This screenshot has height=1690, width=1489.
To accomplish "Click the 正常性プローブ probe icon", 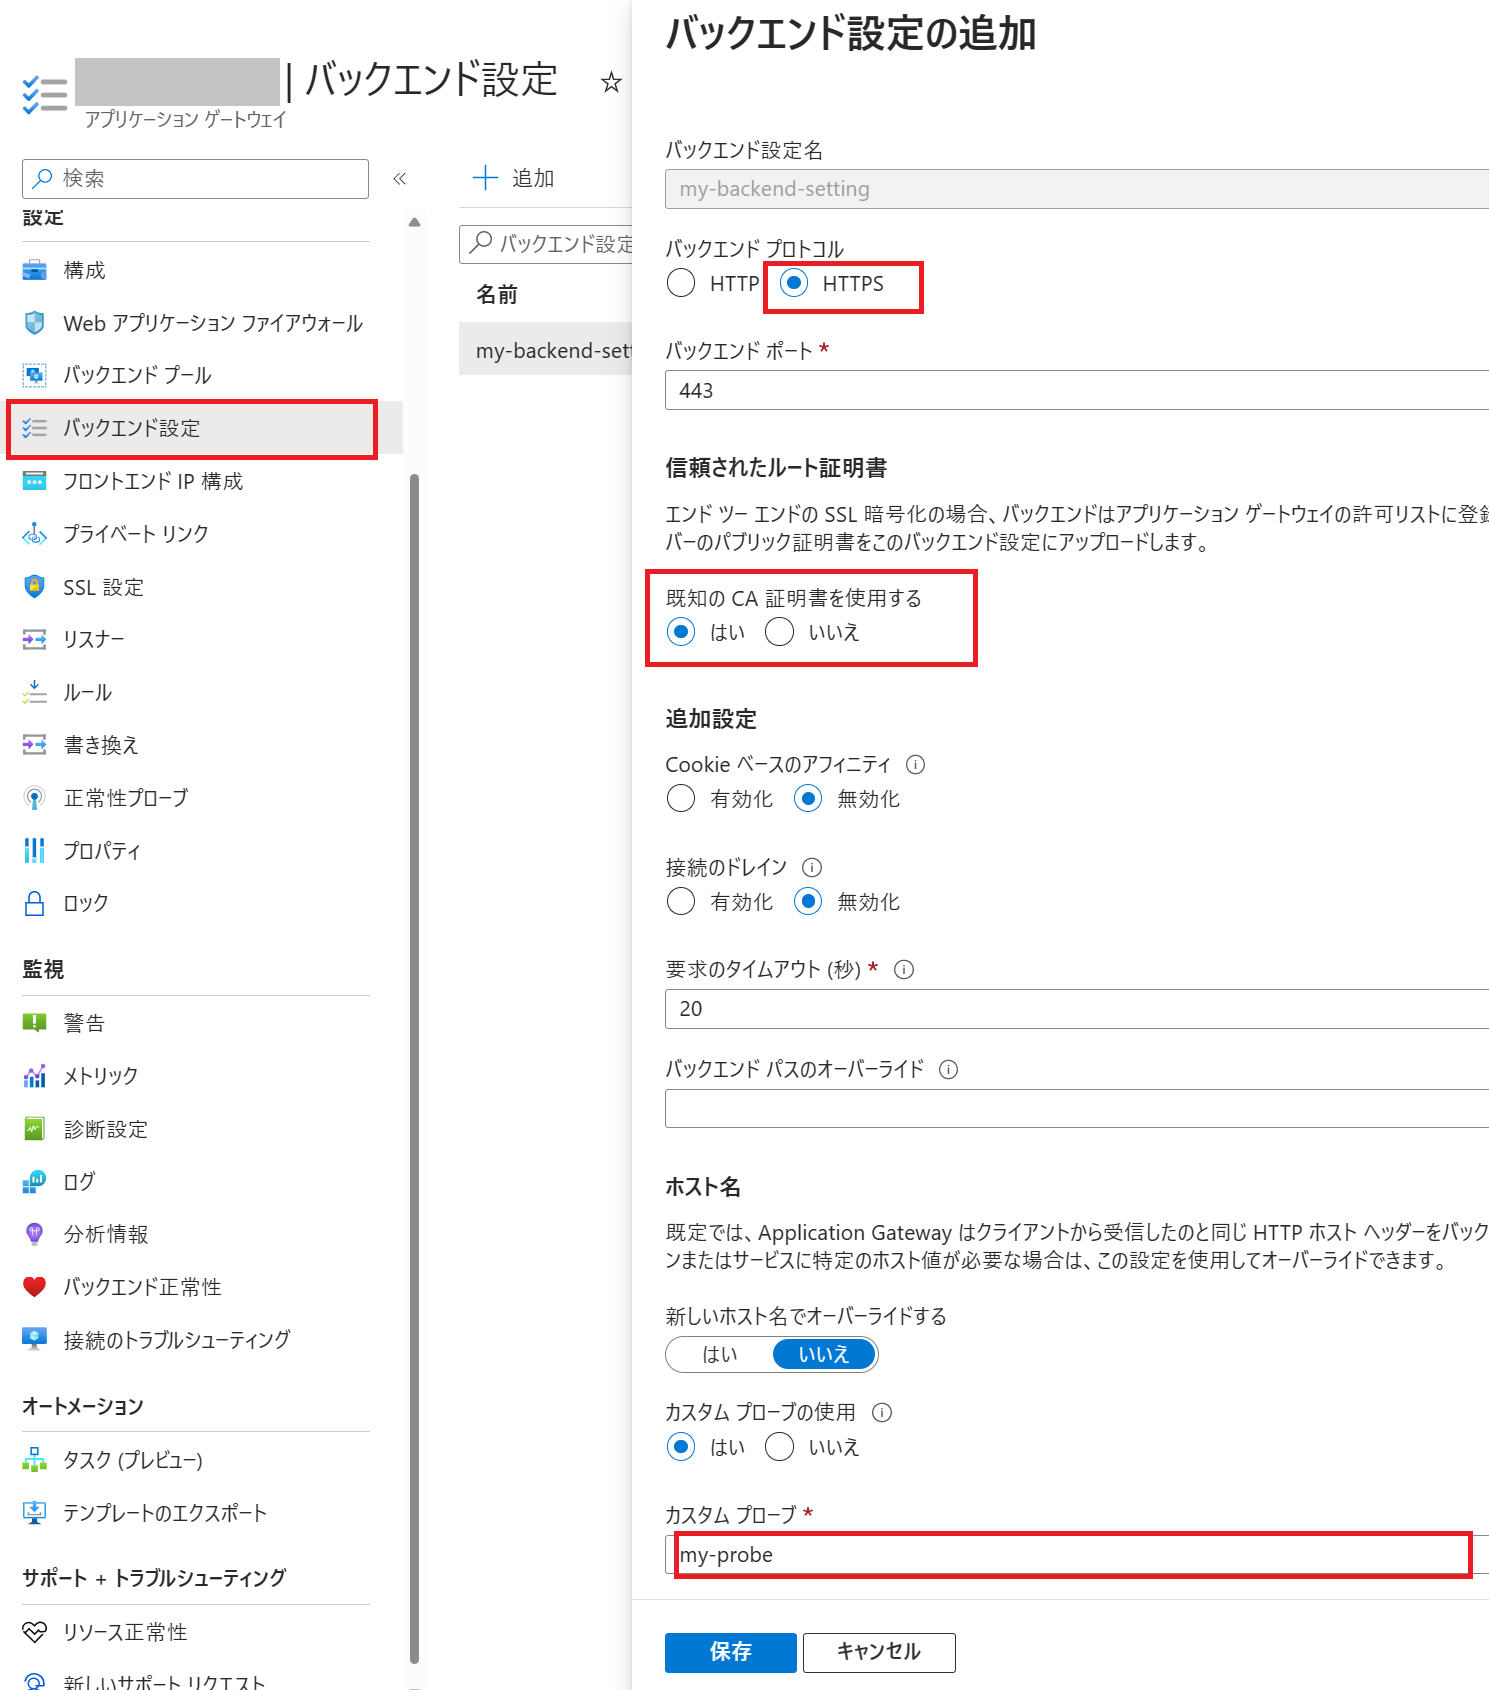I will [35, 798].
